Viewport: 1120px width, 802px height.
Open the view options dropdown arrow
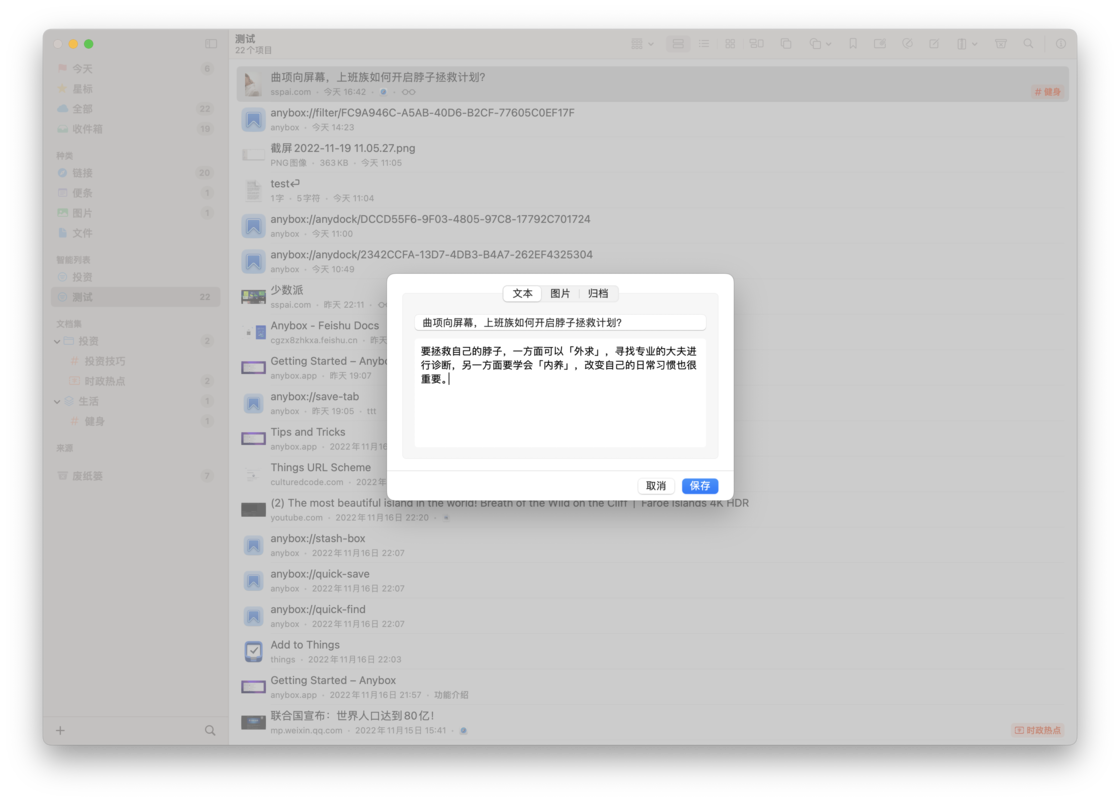649,44
